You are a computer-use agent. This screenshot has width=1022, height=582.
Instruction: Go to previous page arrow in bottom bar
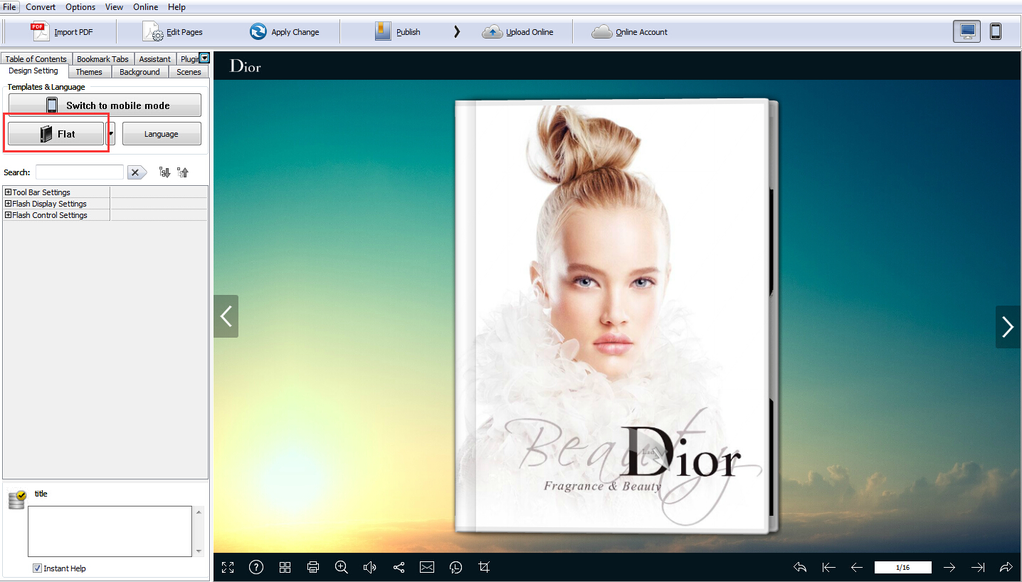click(856, 568)
